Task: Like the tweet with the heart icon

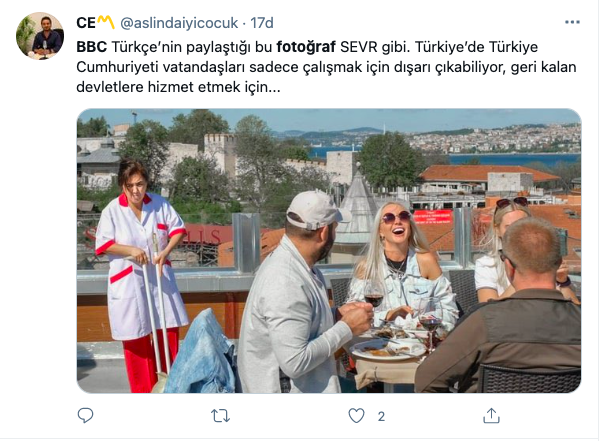Action: 356,416
